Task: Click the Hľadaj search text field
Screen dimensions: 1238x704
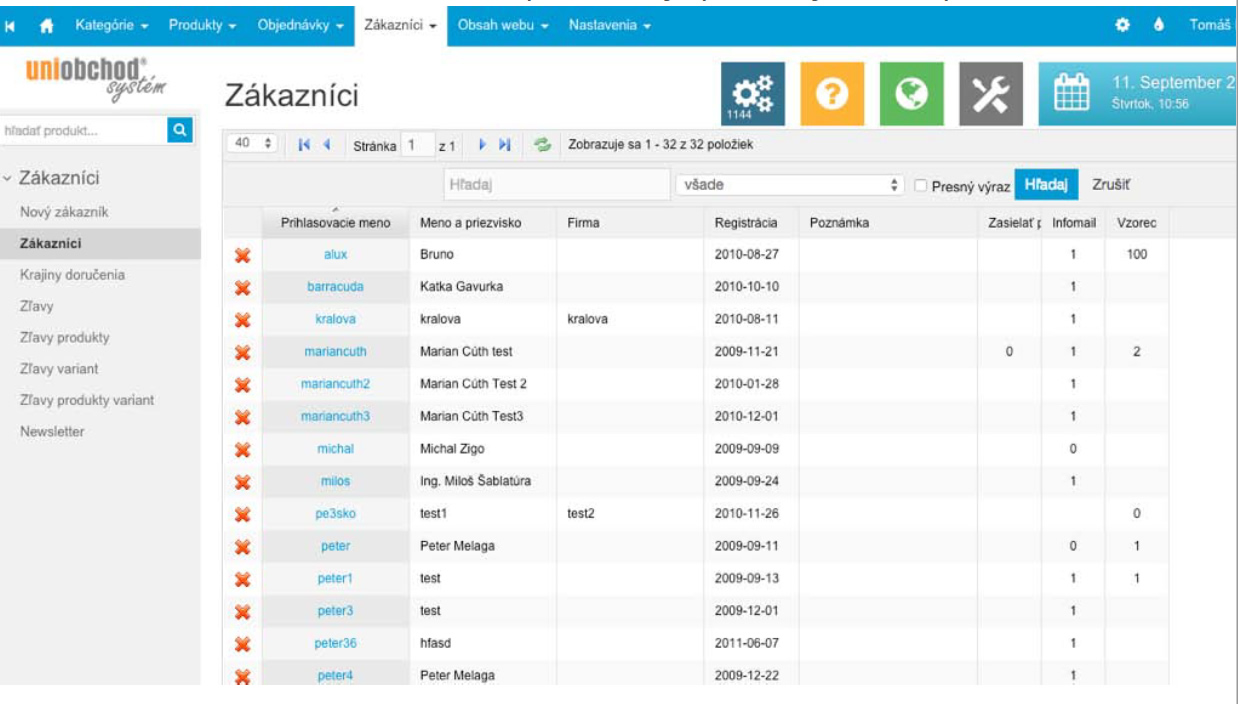Action: coord(555,186)
